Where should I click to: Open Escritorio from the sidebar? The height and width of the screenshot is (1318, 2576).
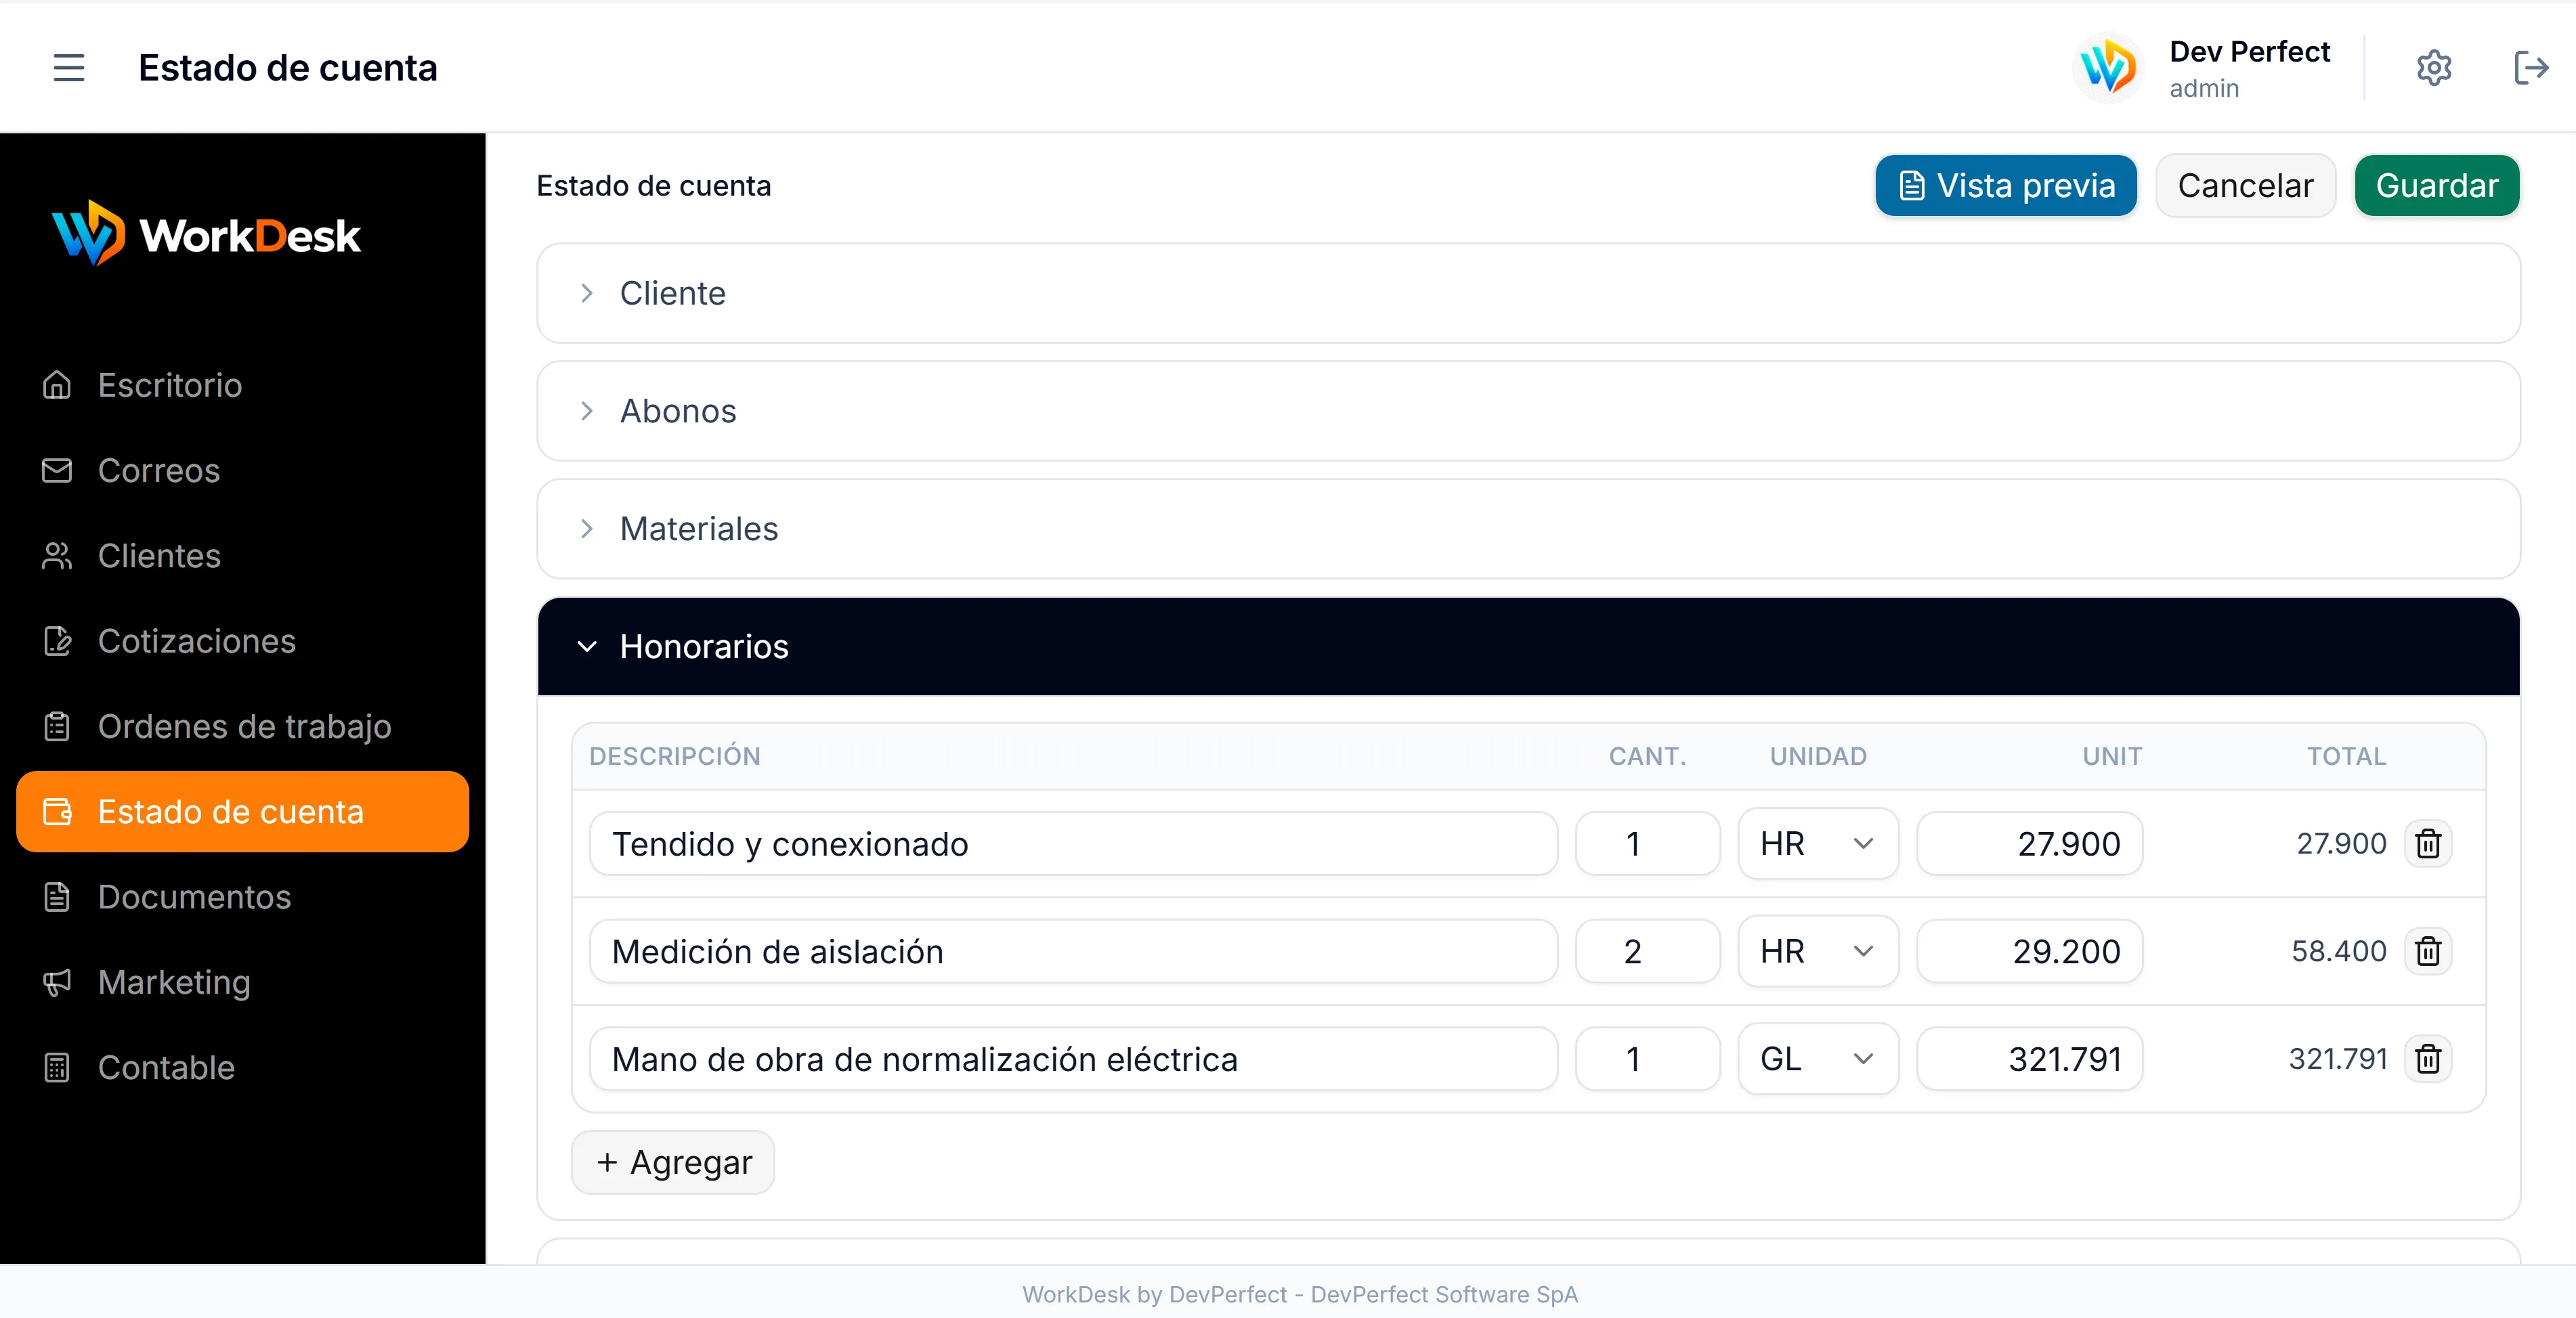(242, 385)
